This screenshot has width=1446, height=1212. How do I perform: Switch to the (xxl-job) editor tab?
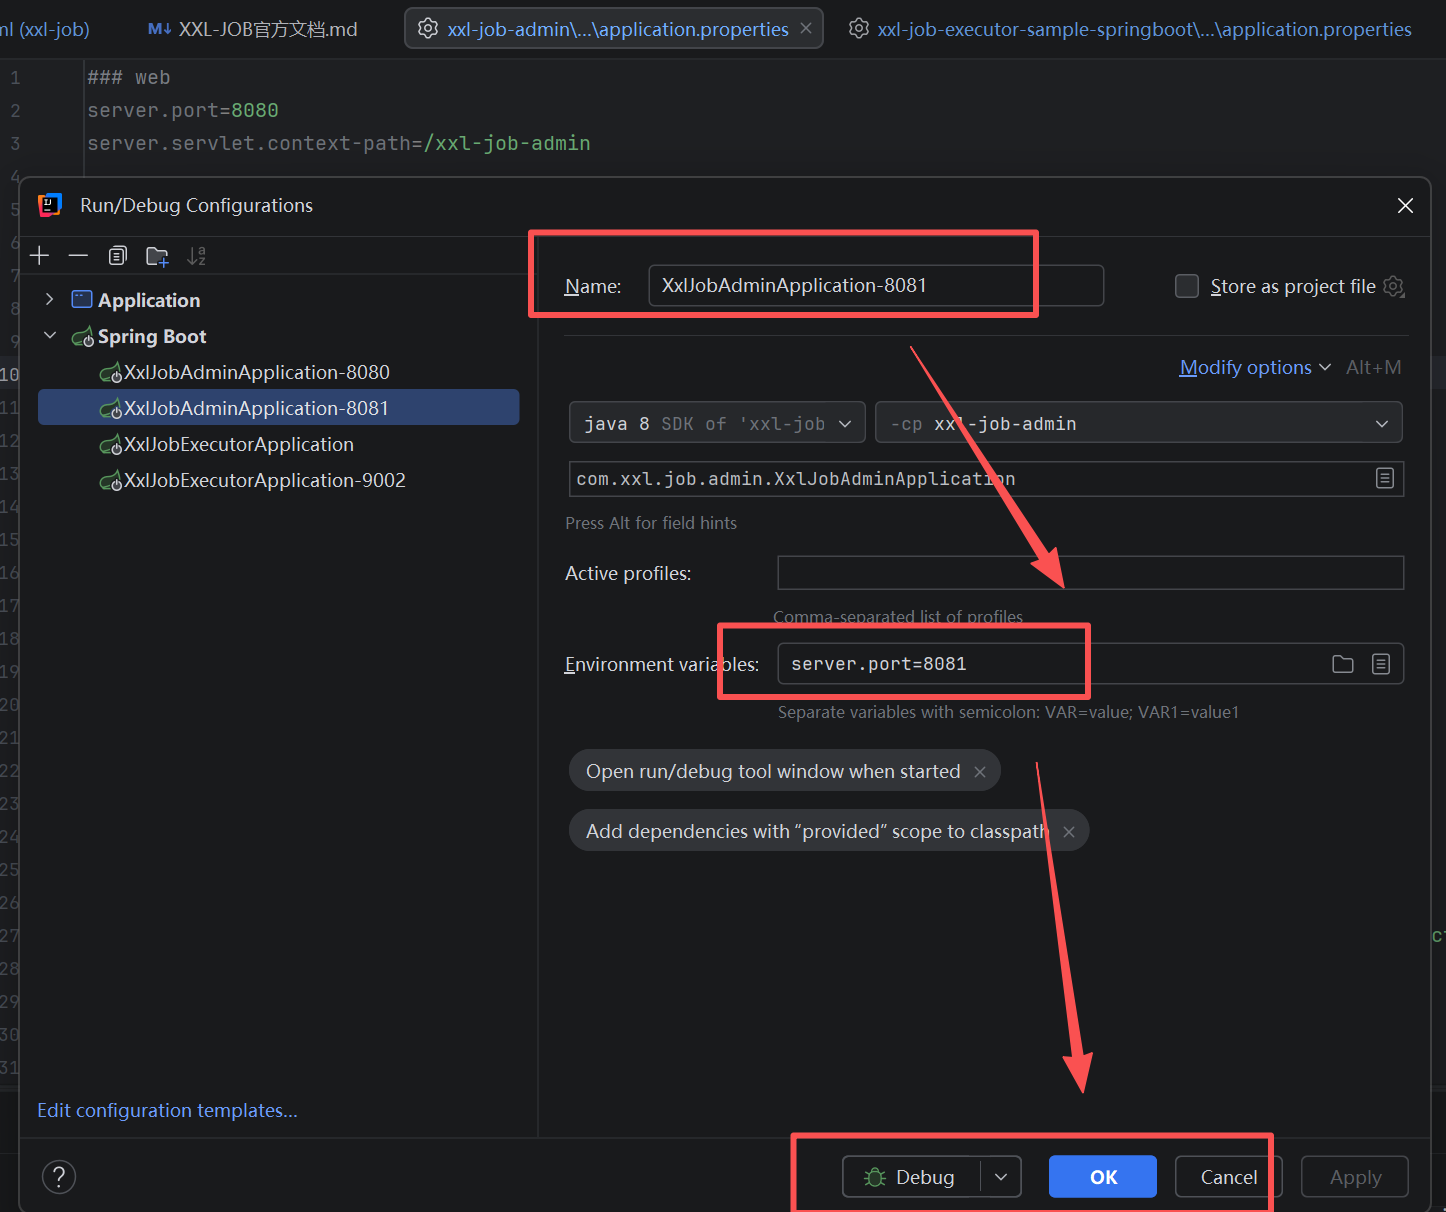pos(45,29)
